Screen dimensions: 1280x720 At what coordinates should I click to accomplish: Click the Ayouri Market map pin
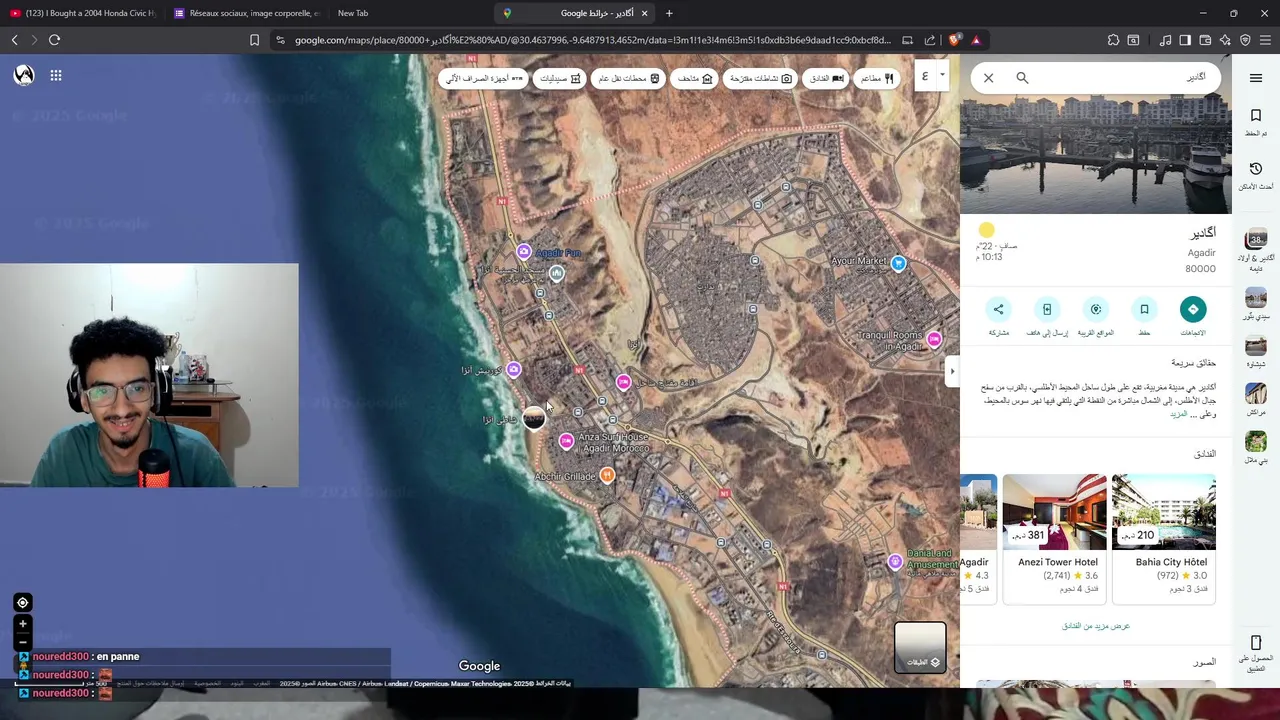click(898, 263)
